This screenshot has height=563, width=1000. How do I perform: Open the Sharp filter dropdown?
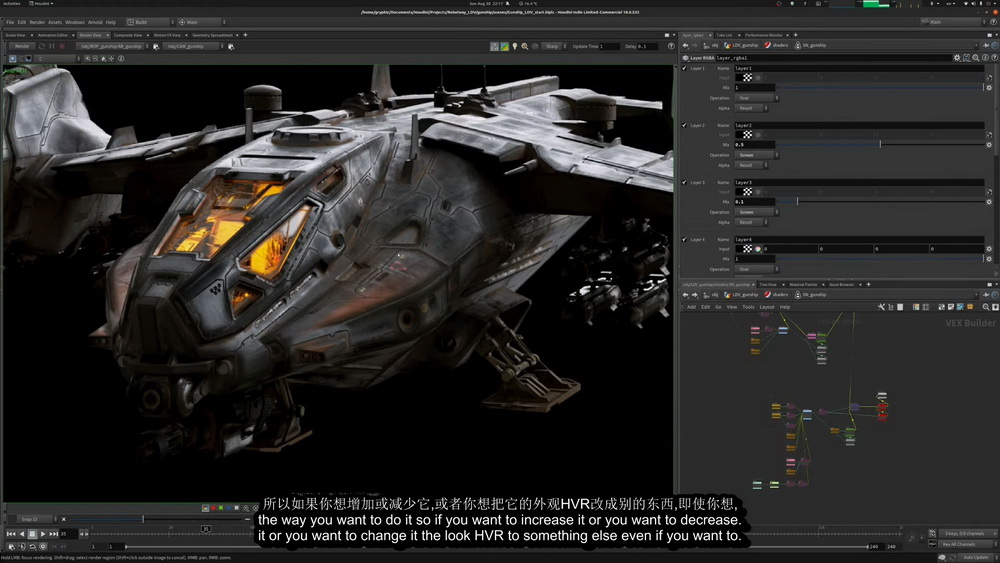(554, 47)
